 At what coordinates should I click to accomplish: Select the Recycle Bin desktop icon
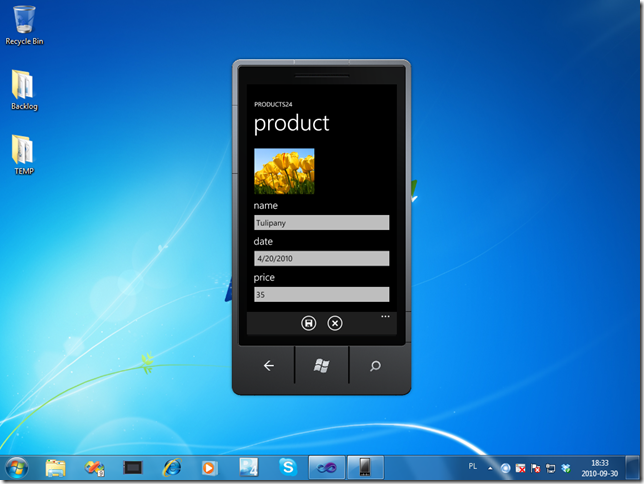pyautogui.click(x=24, y=25)
